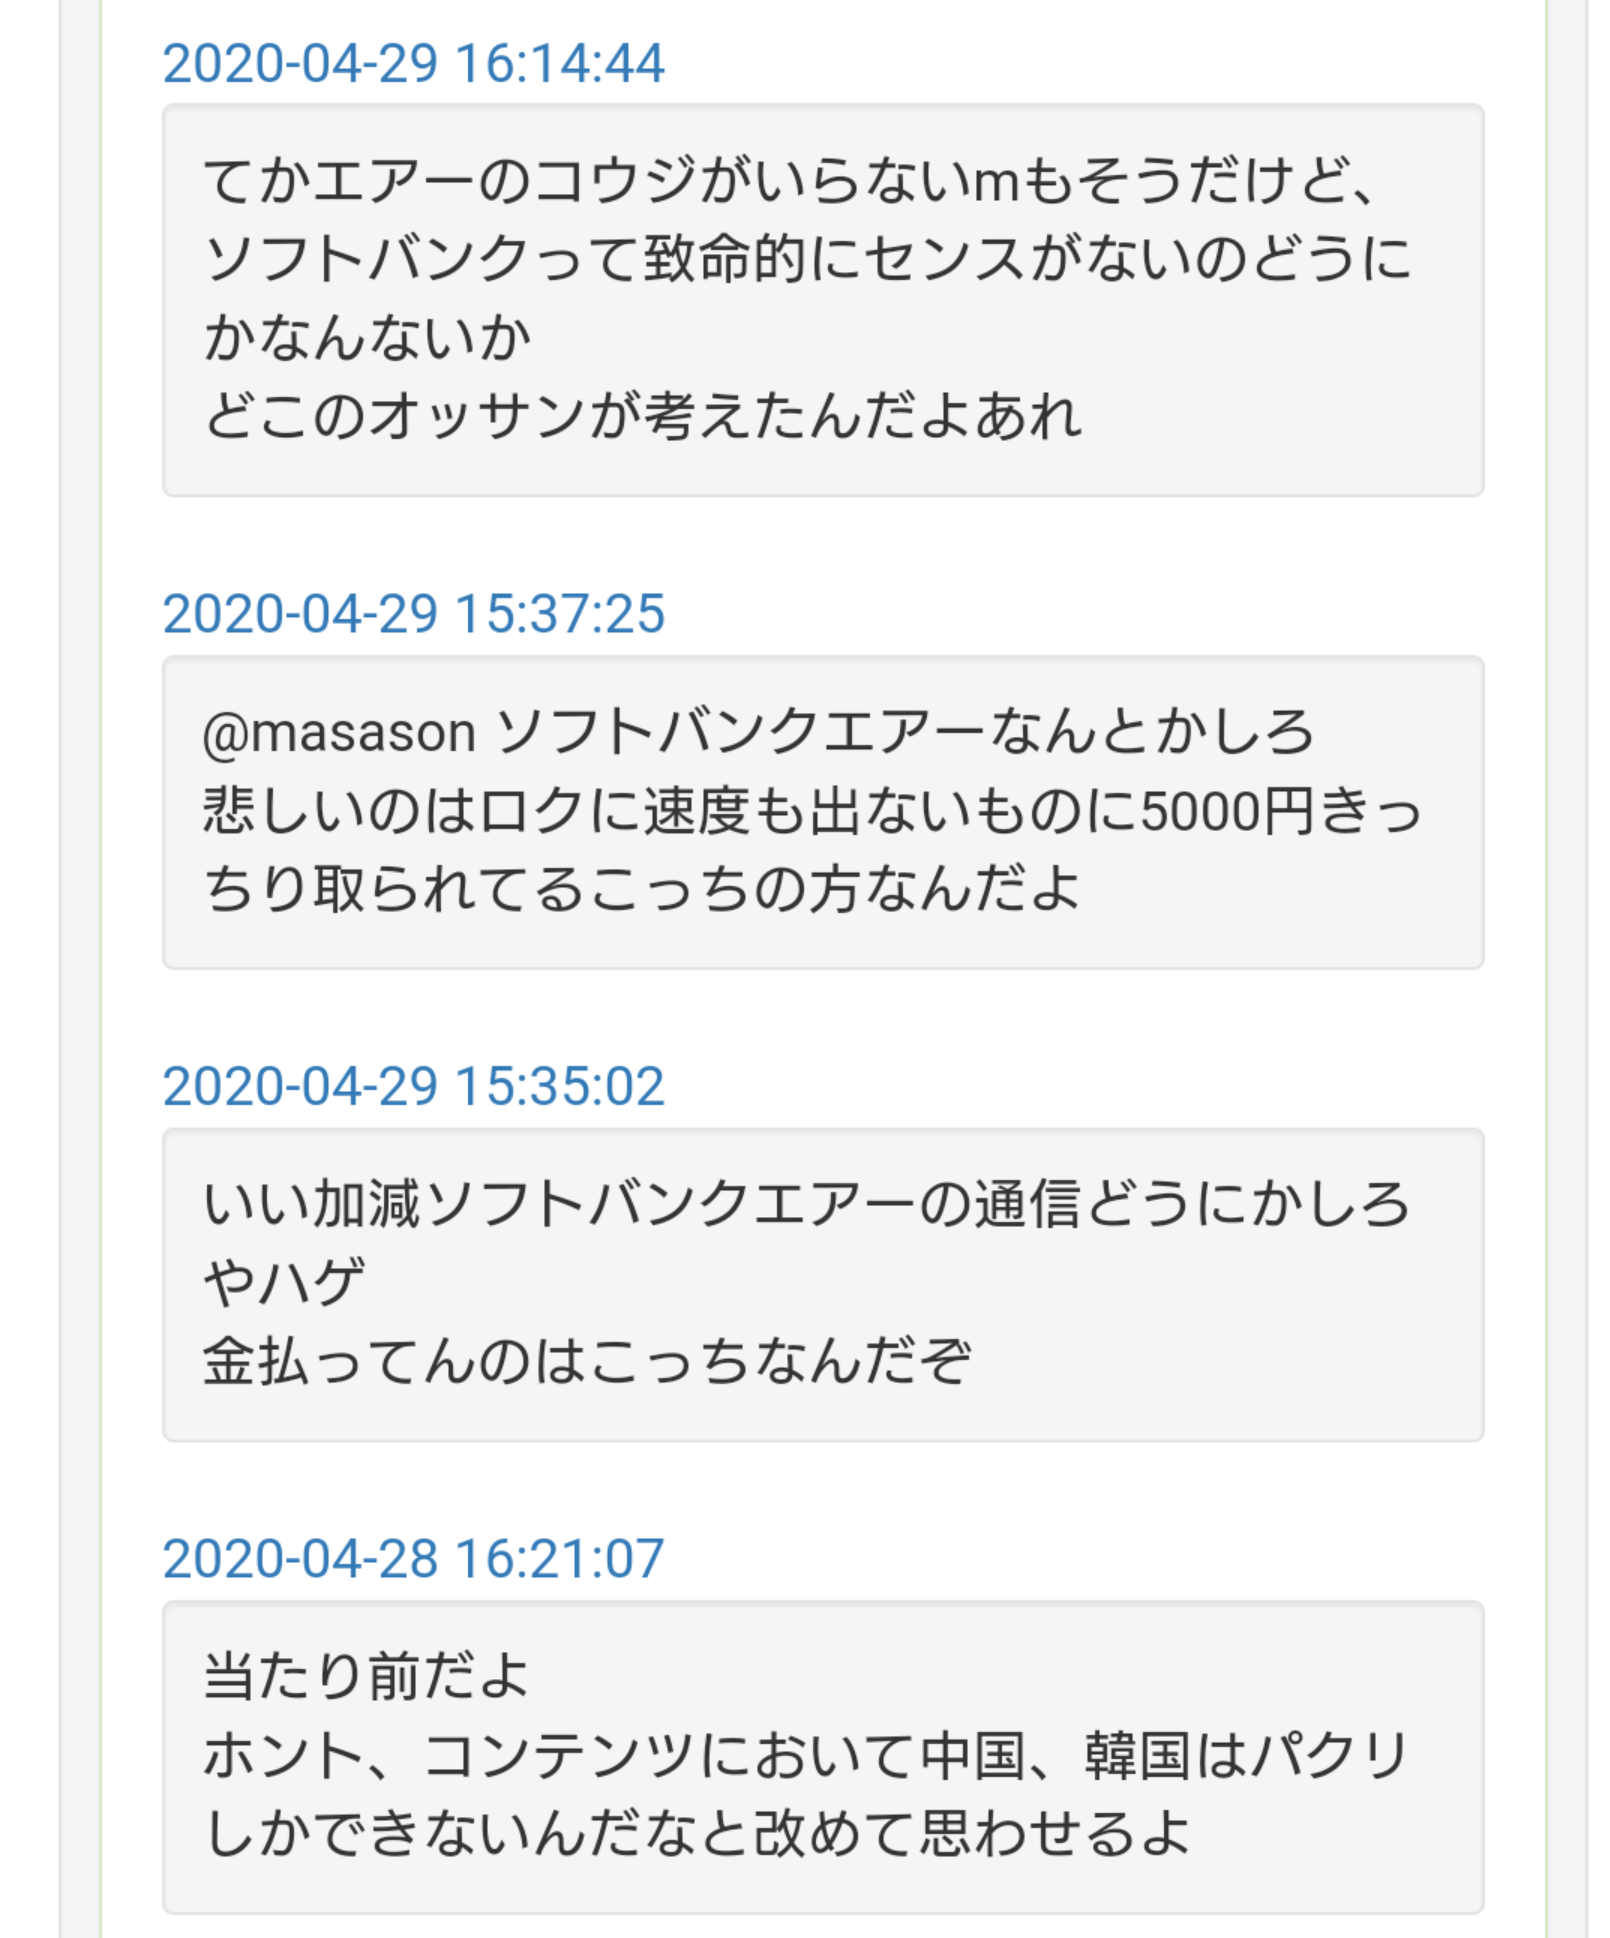
Task: Click the @masason mention in the message
Action: (x=339, y=733)
